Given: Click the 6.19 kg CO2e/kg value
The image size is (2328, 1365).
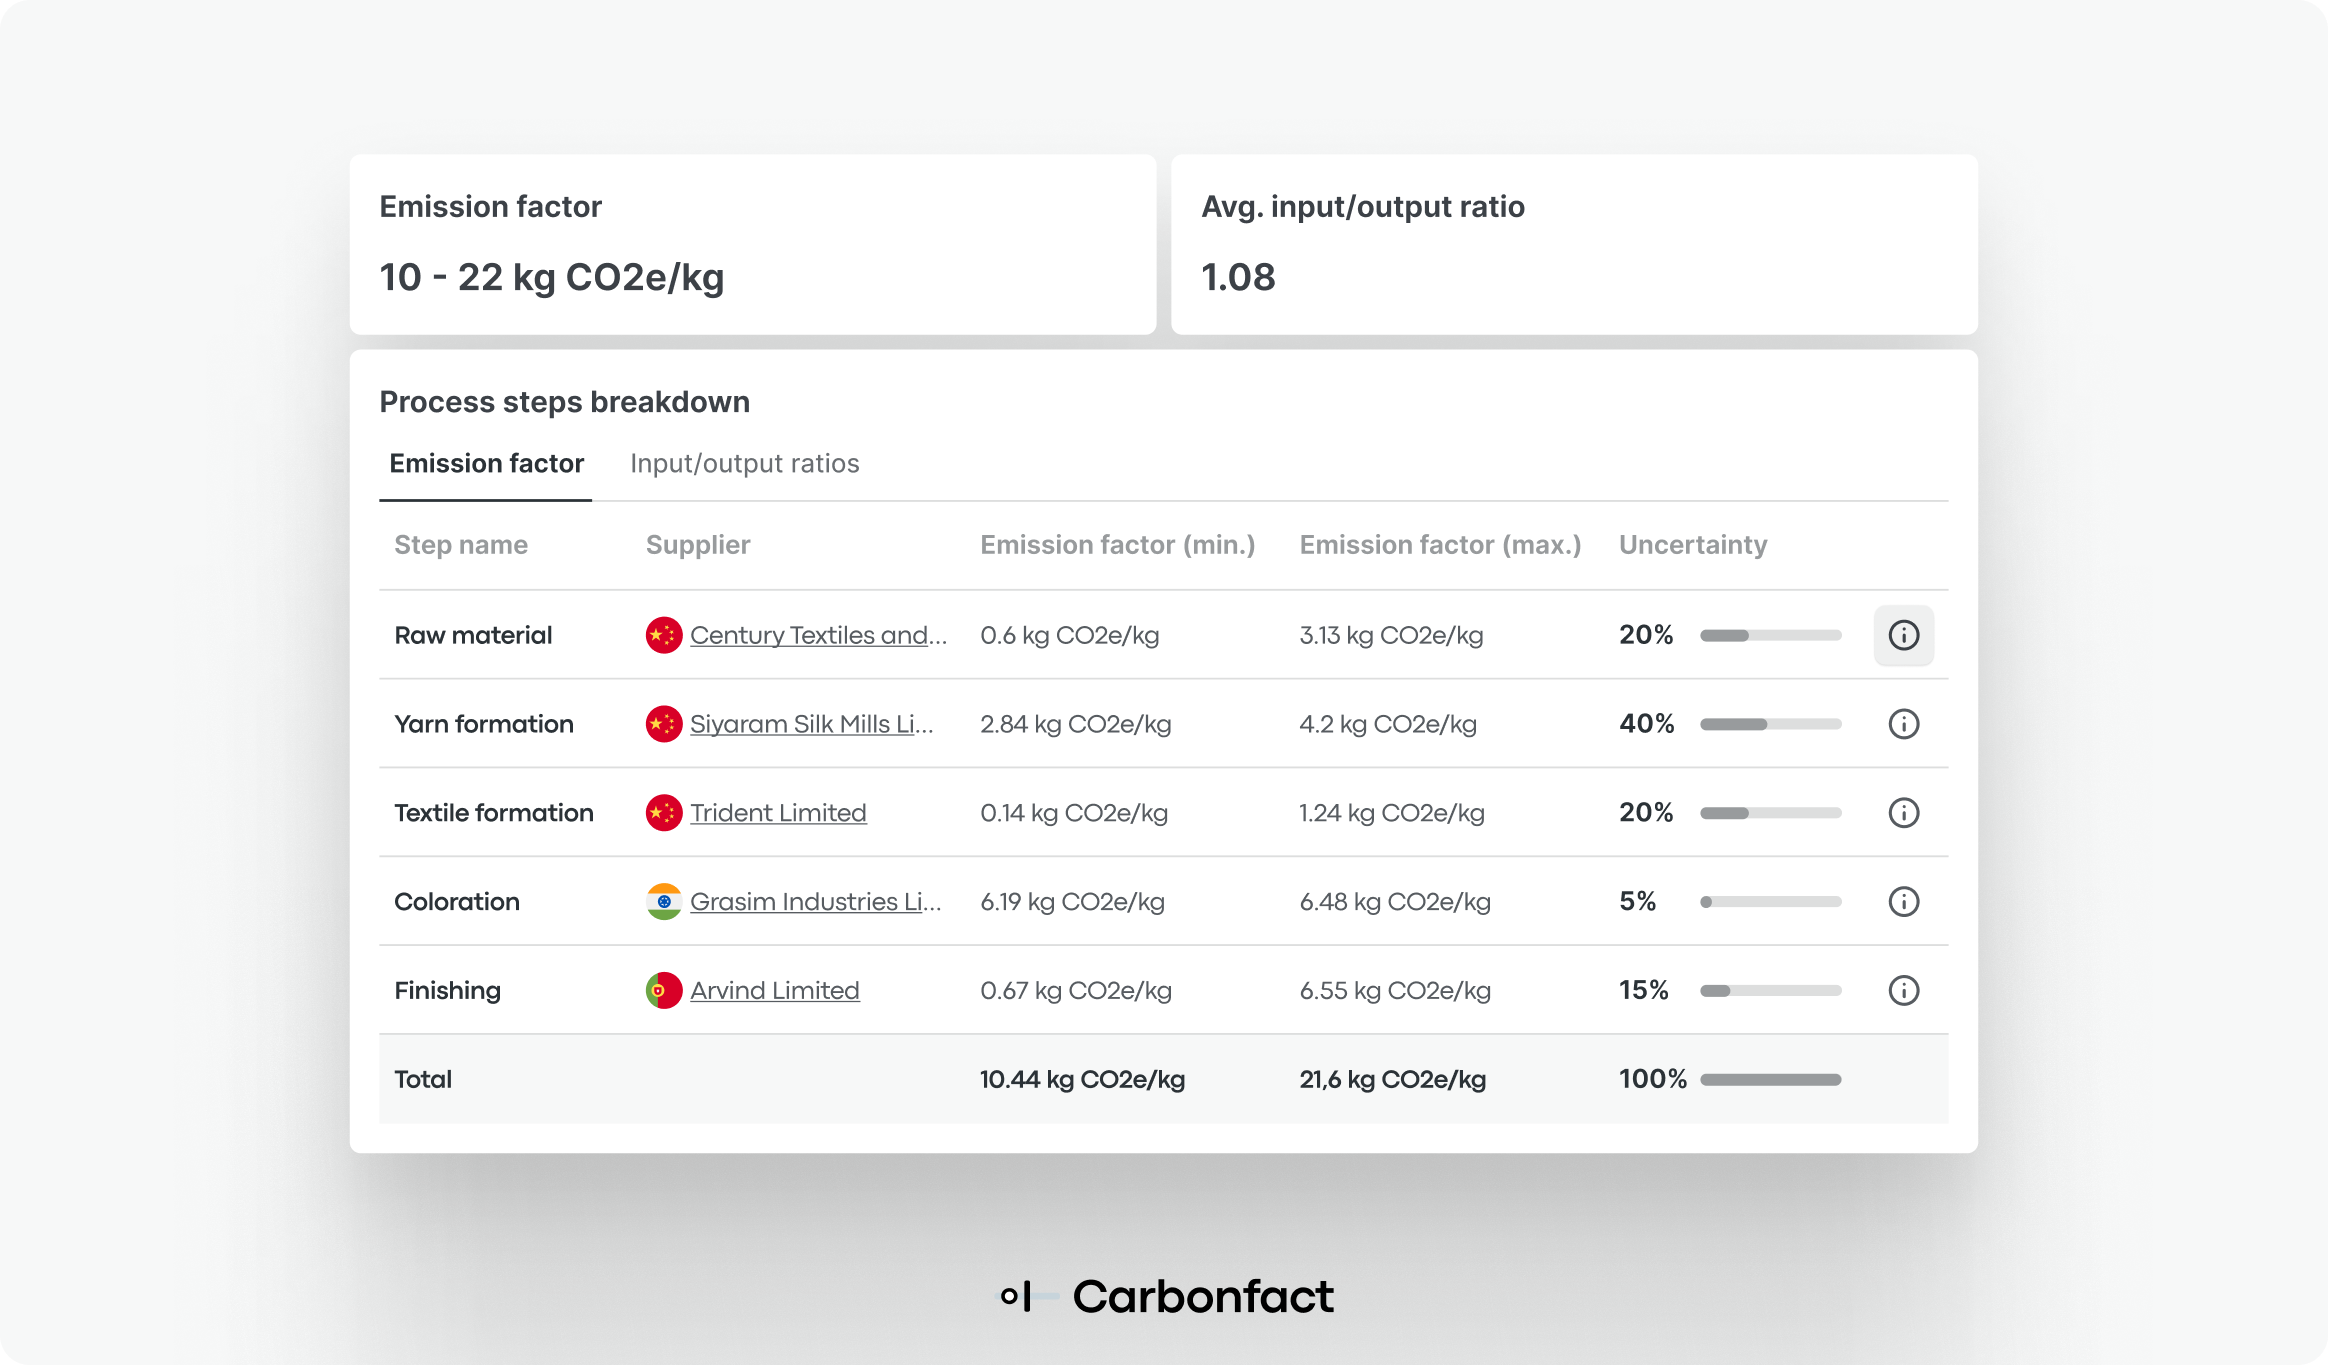Looking at the screenshot, I should [x=1072, y=902].
